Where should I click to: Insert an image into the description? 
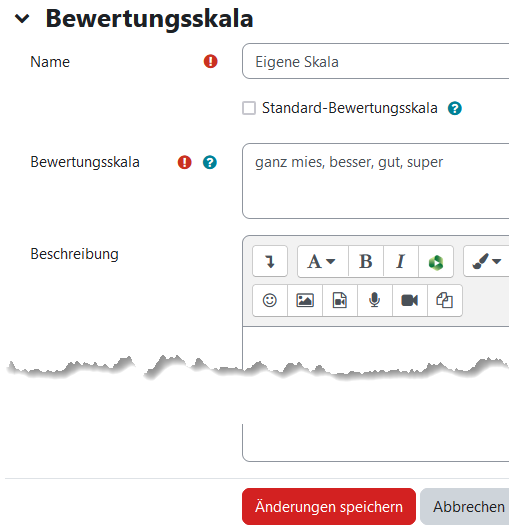(305, 301)
